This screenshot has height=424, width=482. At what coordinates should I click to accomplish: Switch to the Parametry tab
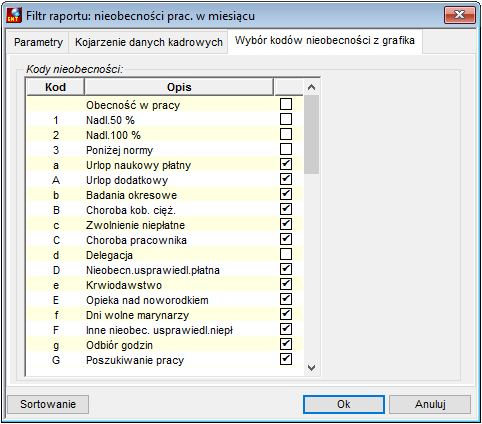click(x=38, y=42)
